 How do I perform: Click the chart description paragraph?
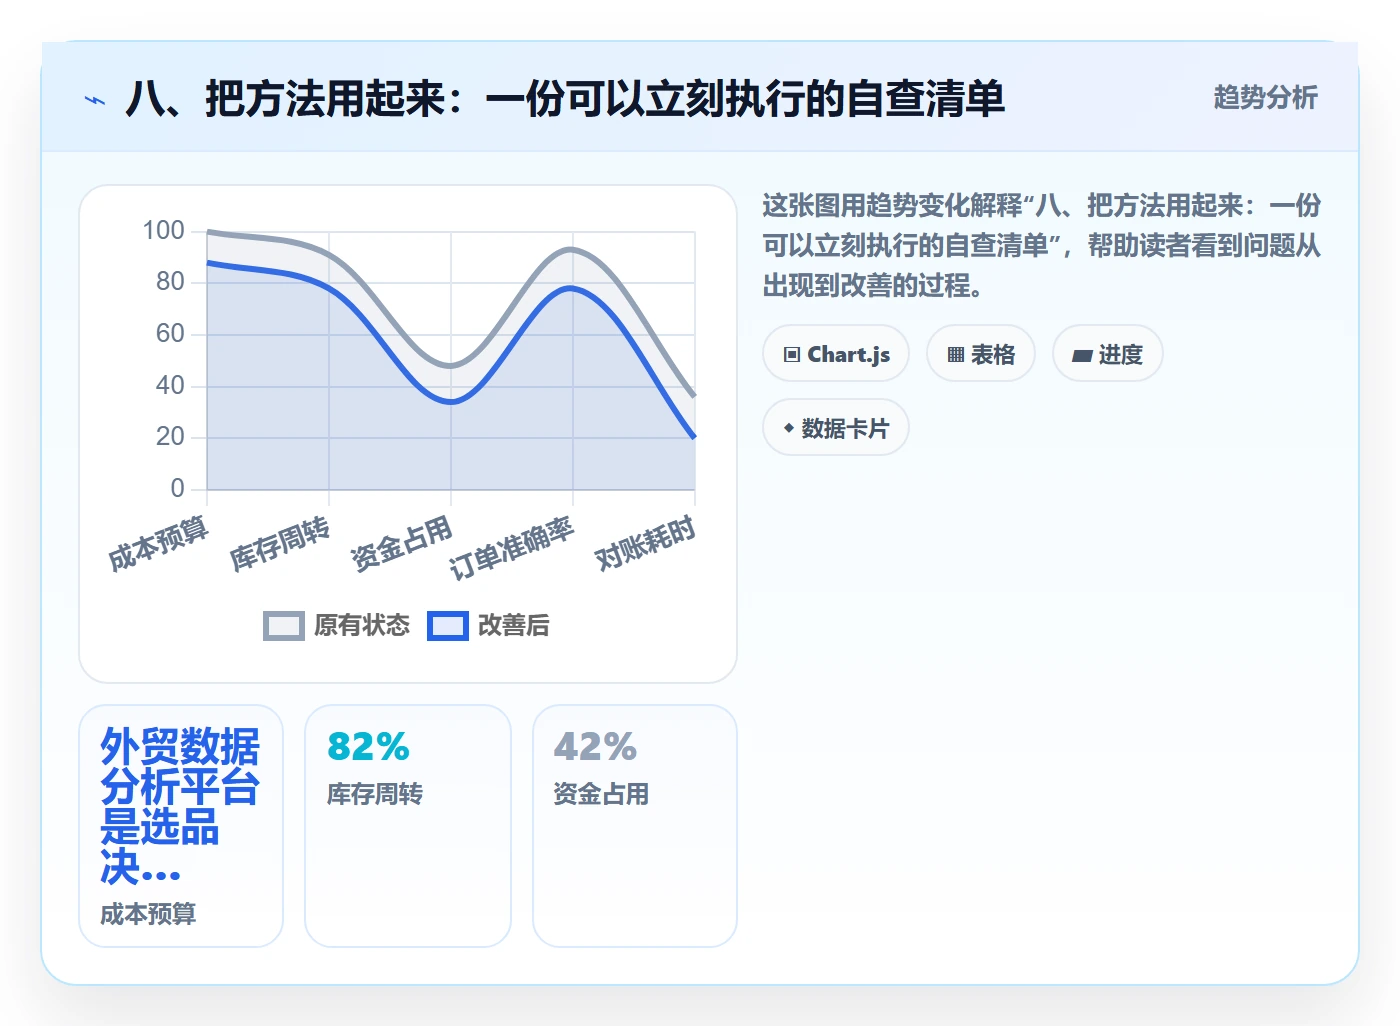point(1042,246)
